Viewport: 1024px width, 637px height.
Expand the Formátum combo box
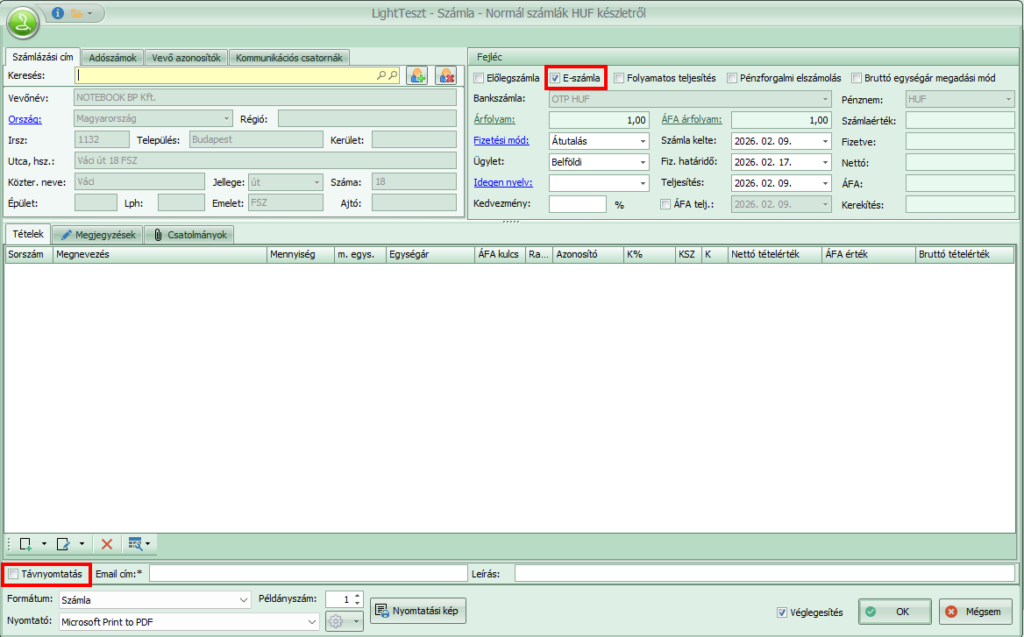coord(243,600)
